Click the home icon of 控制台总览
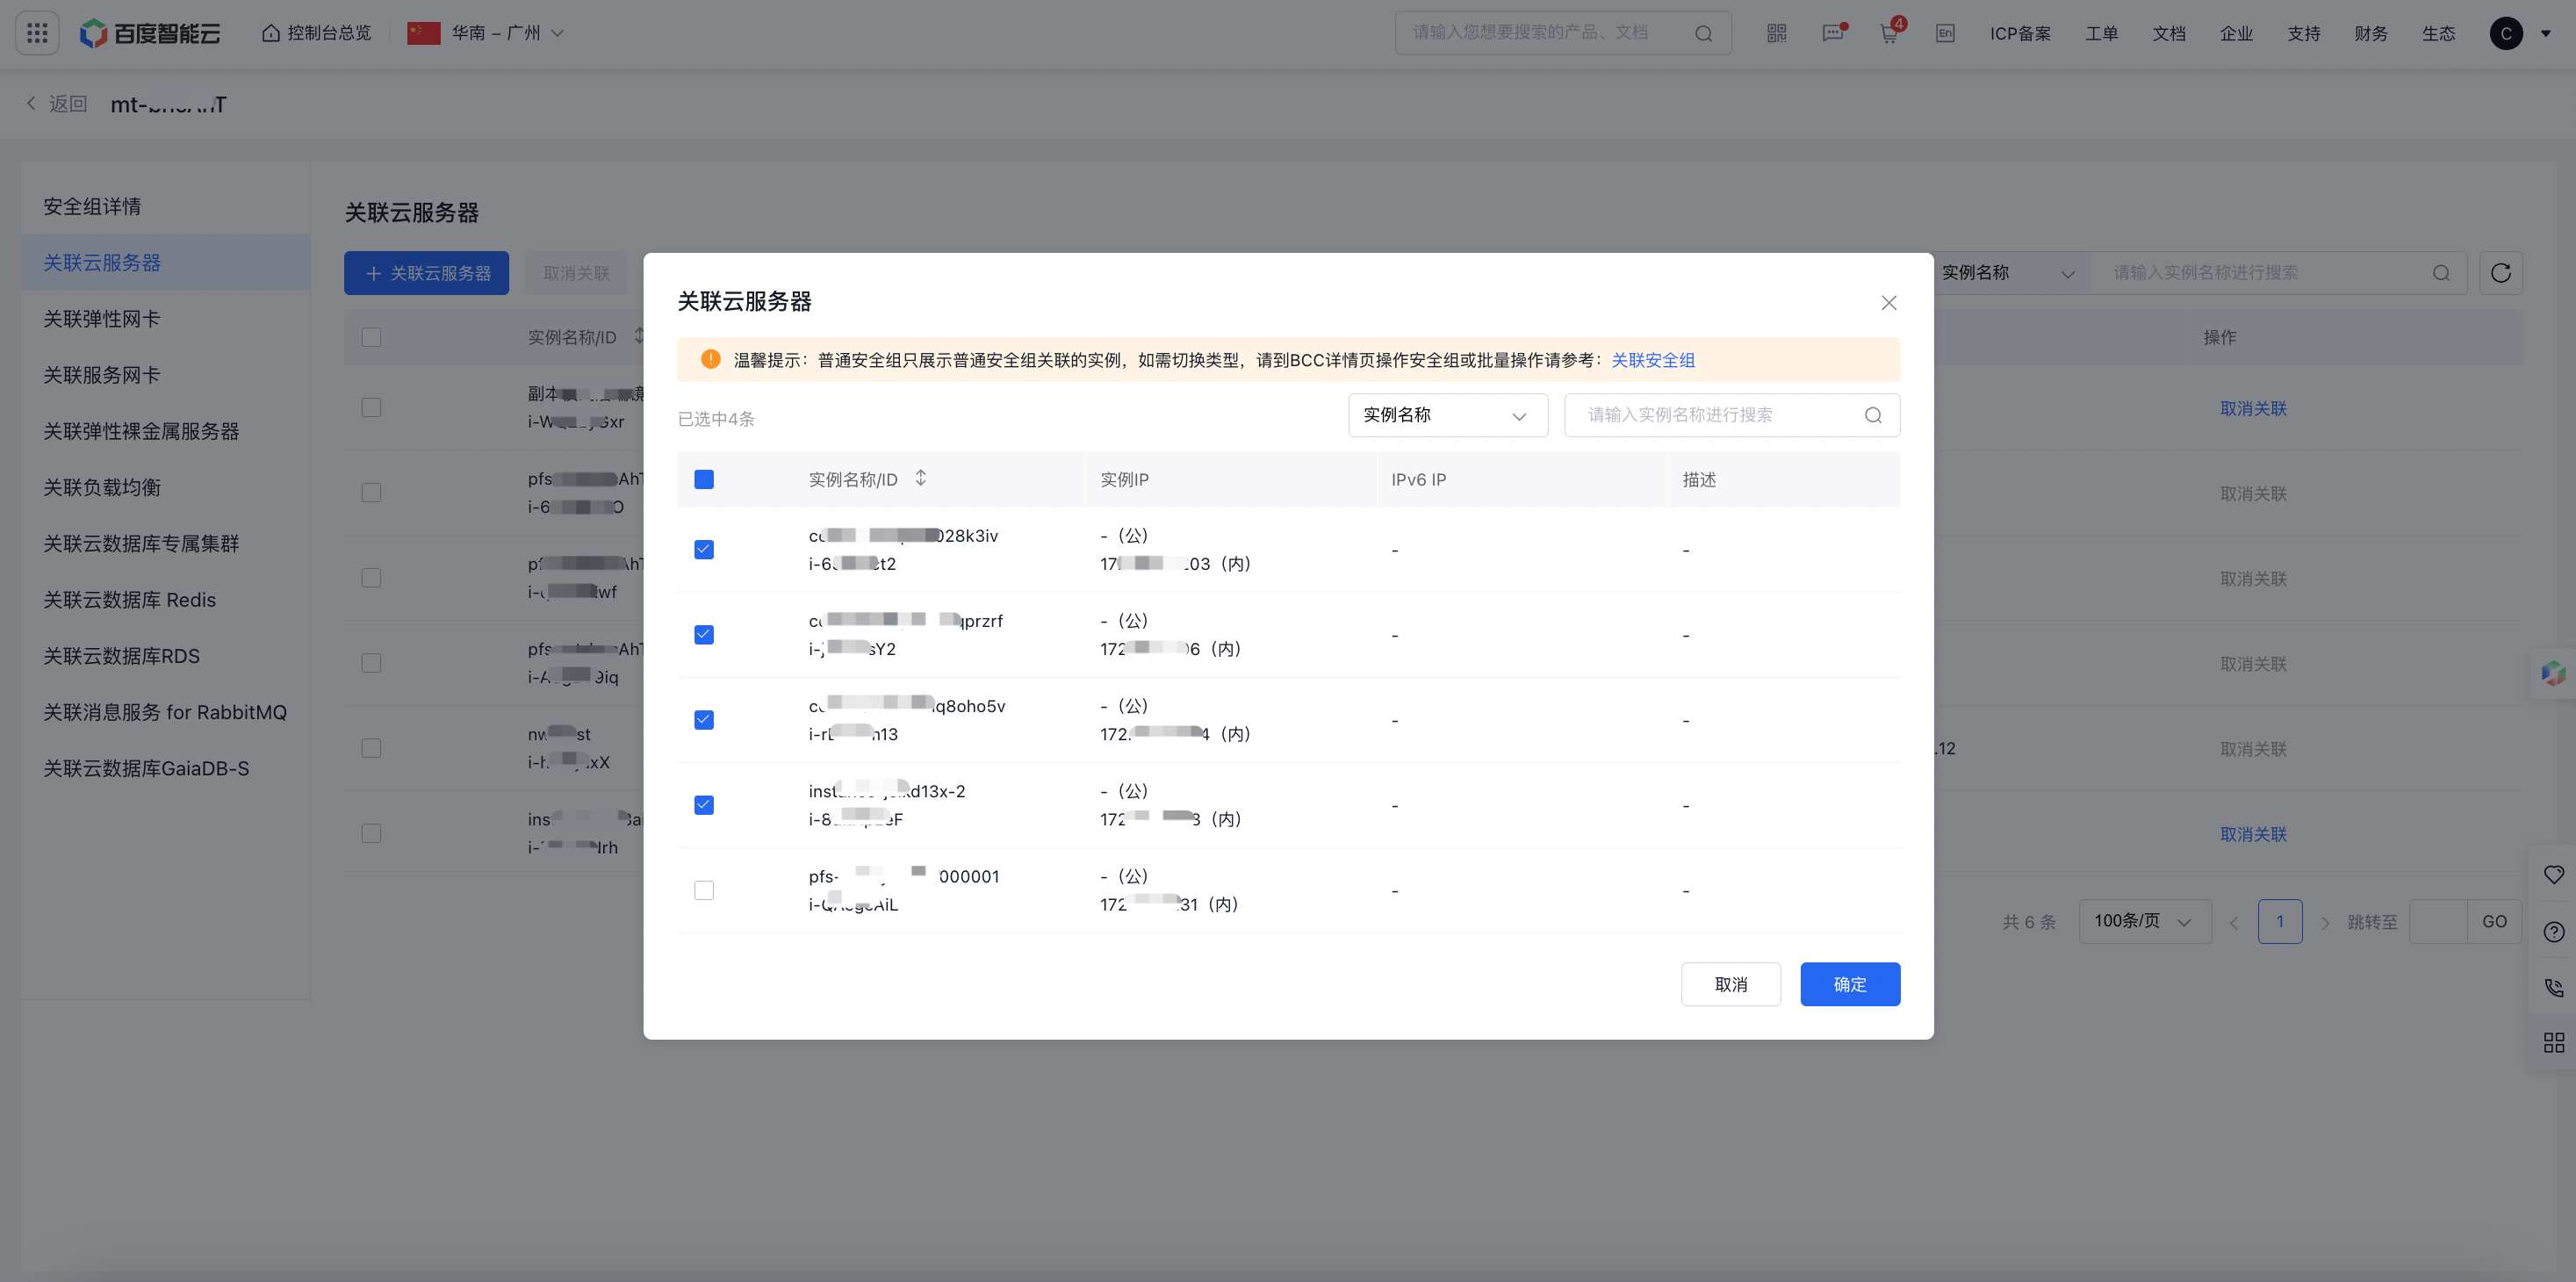The height and width of the screenshot is (1282, 2576). click(270, 33)
